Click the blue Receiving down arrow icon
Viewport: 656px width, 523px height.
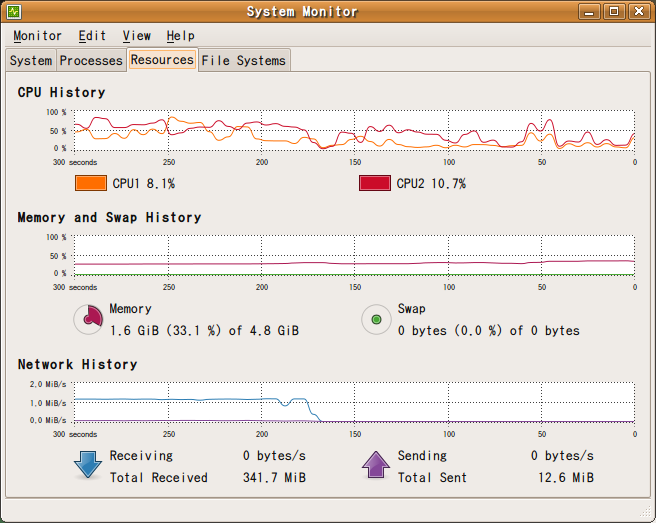point(89,466)
